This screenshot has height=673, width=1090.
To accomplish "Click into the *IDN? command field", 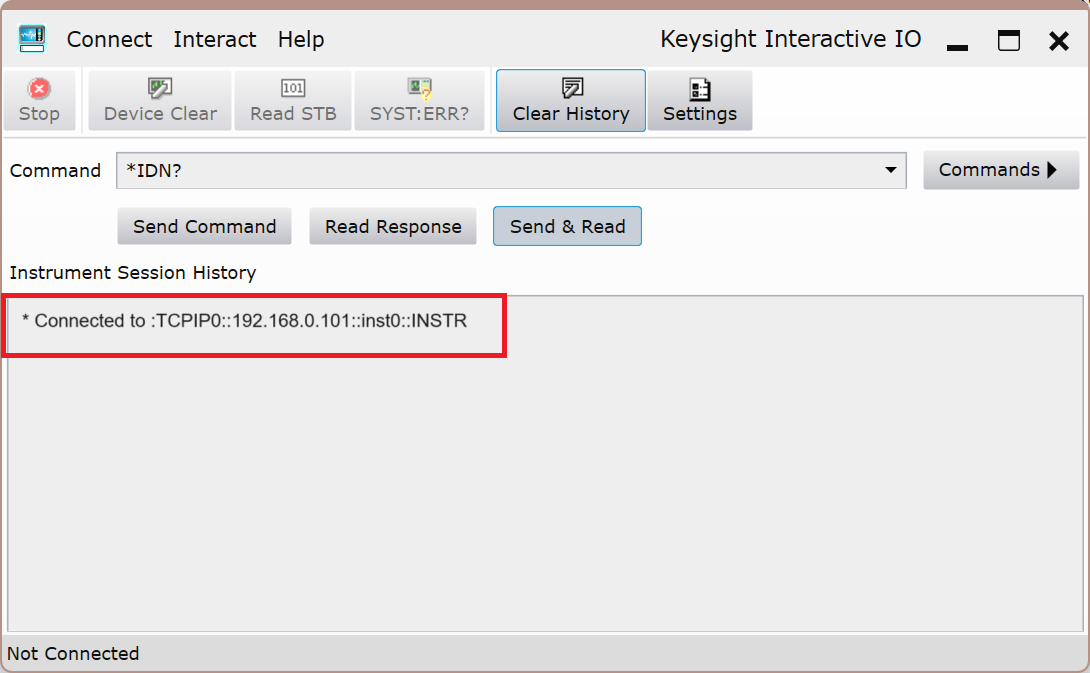I will coord(500,171).
